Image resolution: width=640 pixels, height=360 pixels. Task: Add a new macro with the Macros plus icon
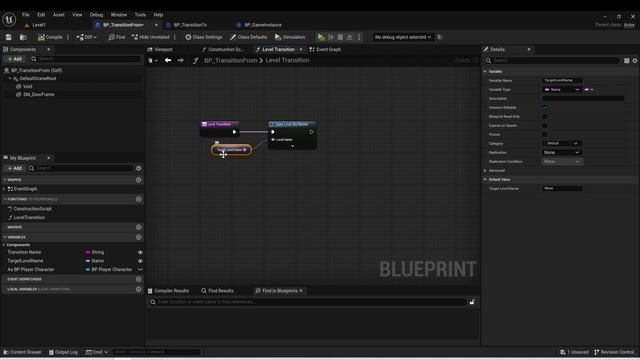(x=139, y=227)
